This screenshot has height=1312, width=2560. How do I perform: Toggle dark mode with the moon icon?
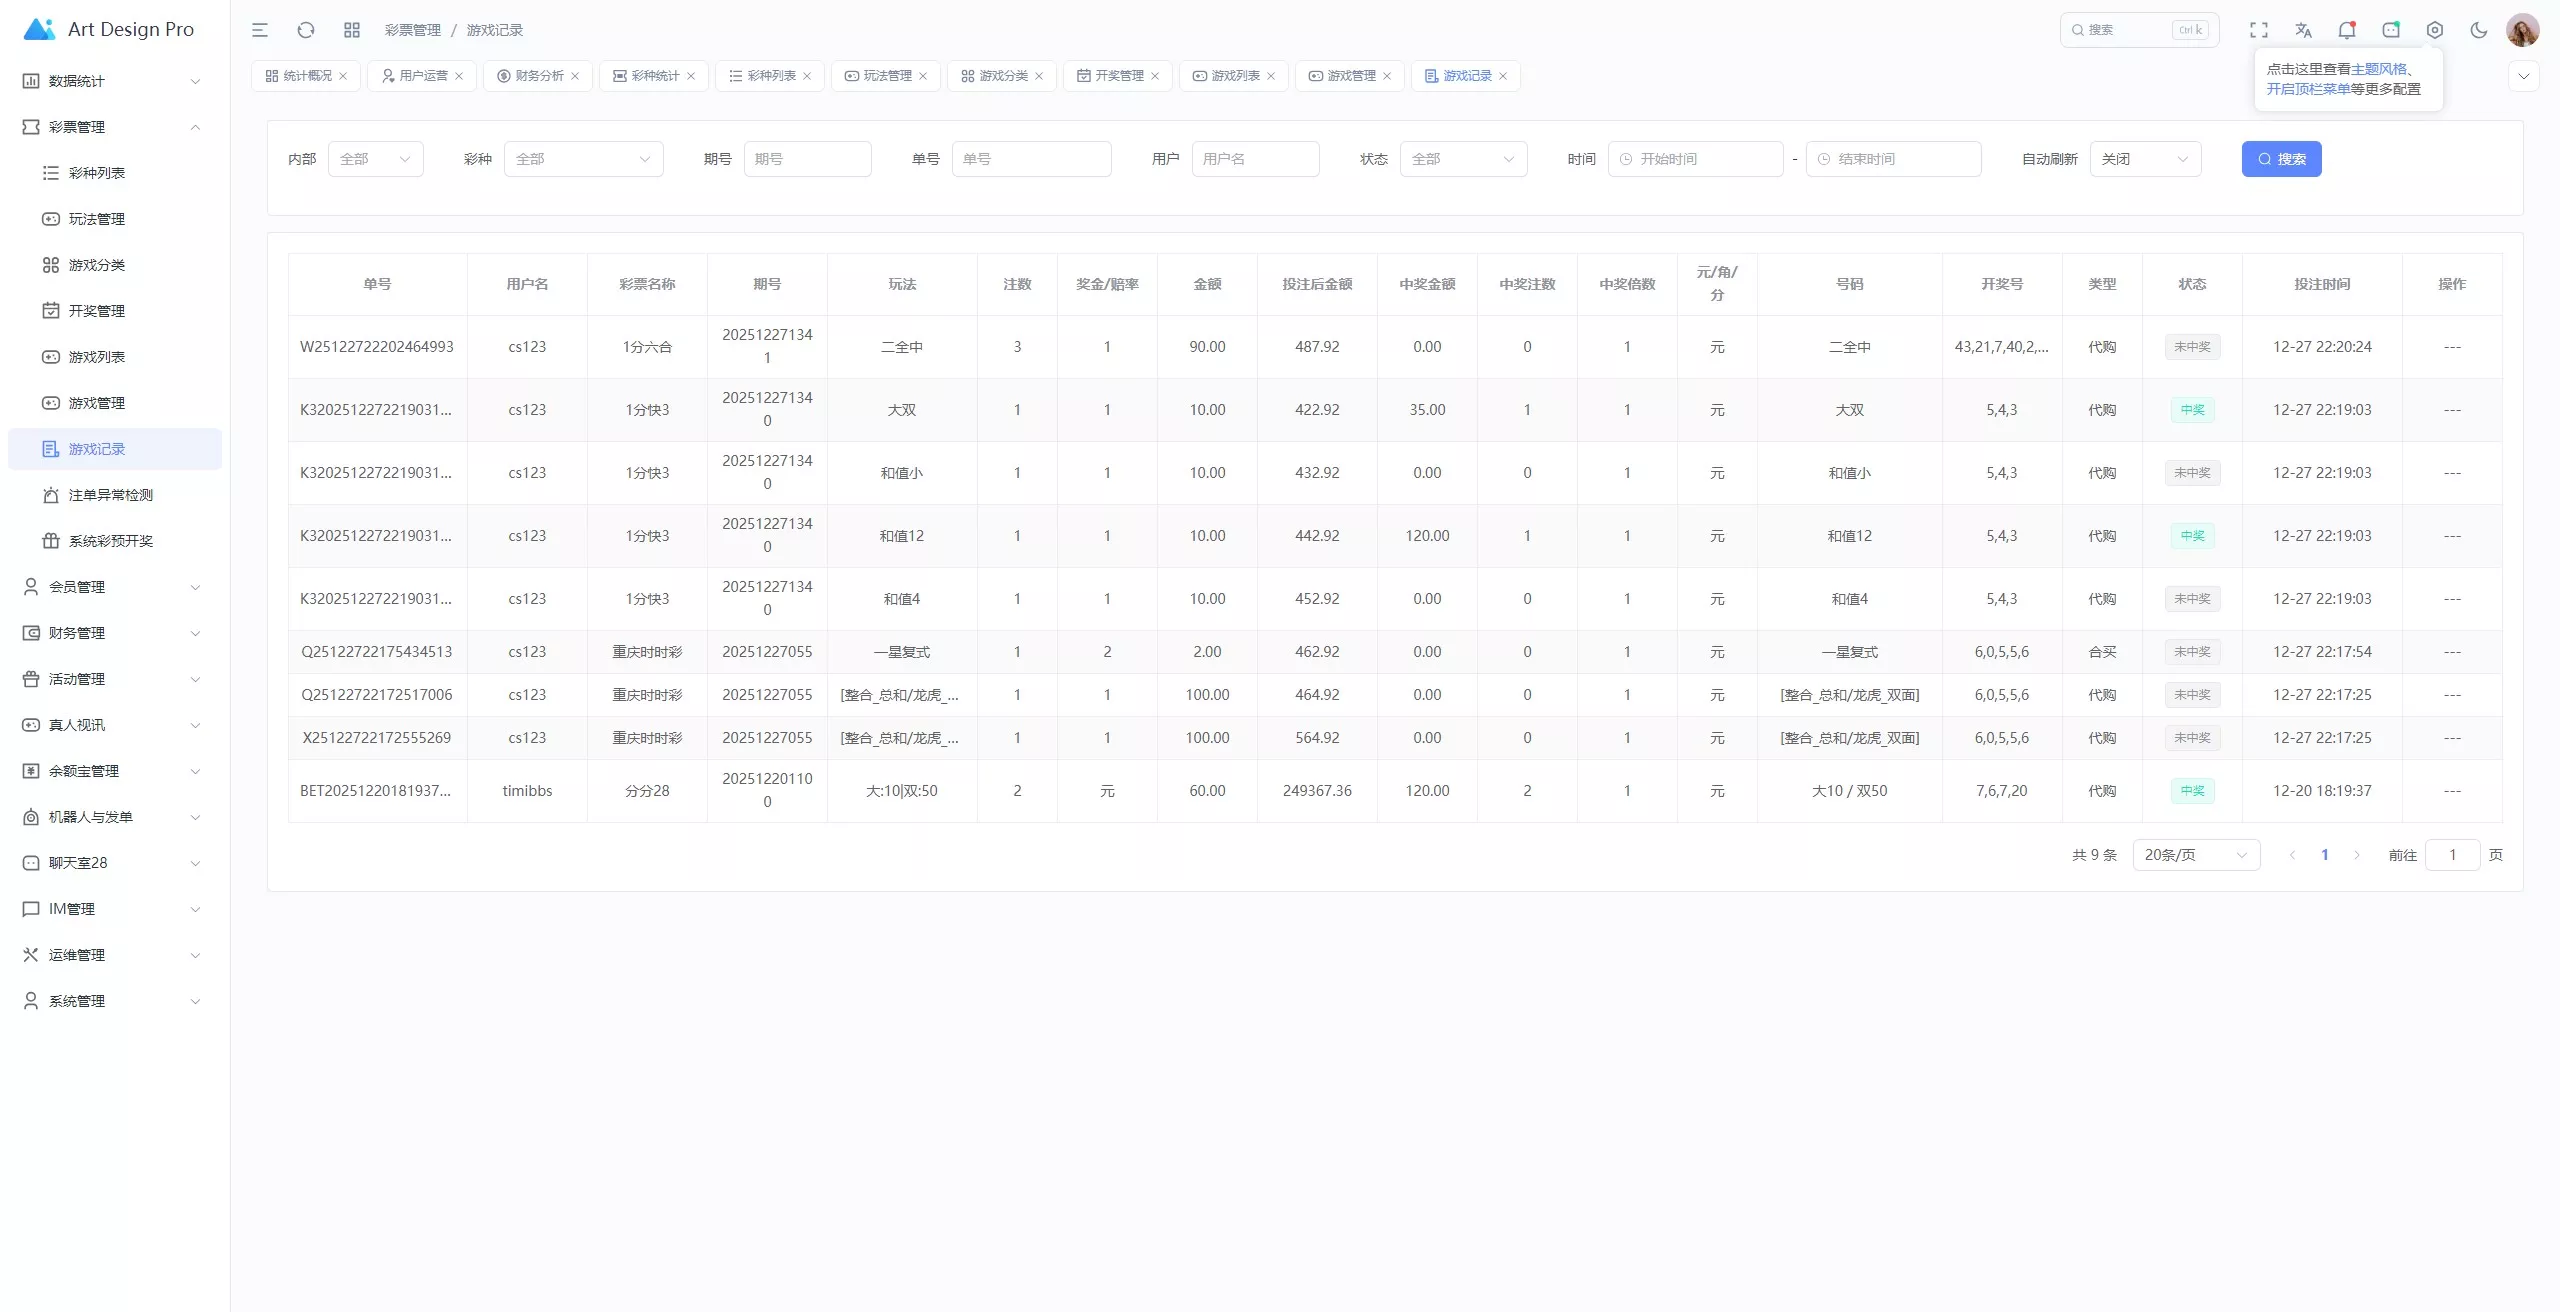(x=2479, y=30)
